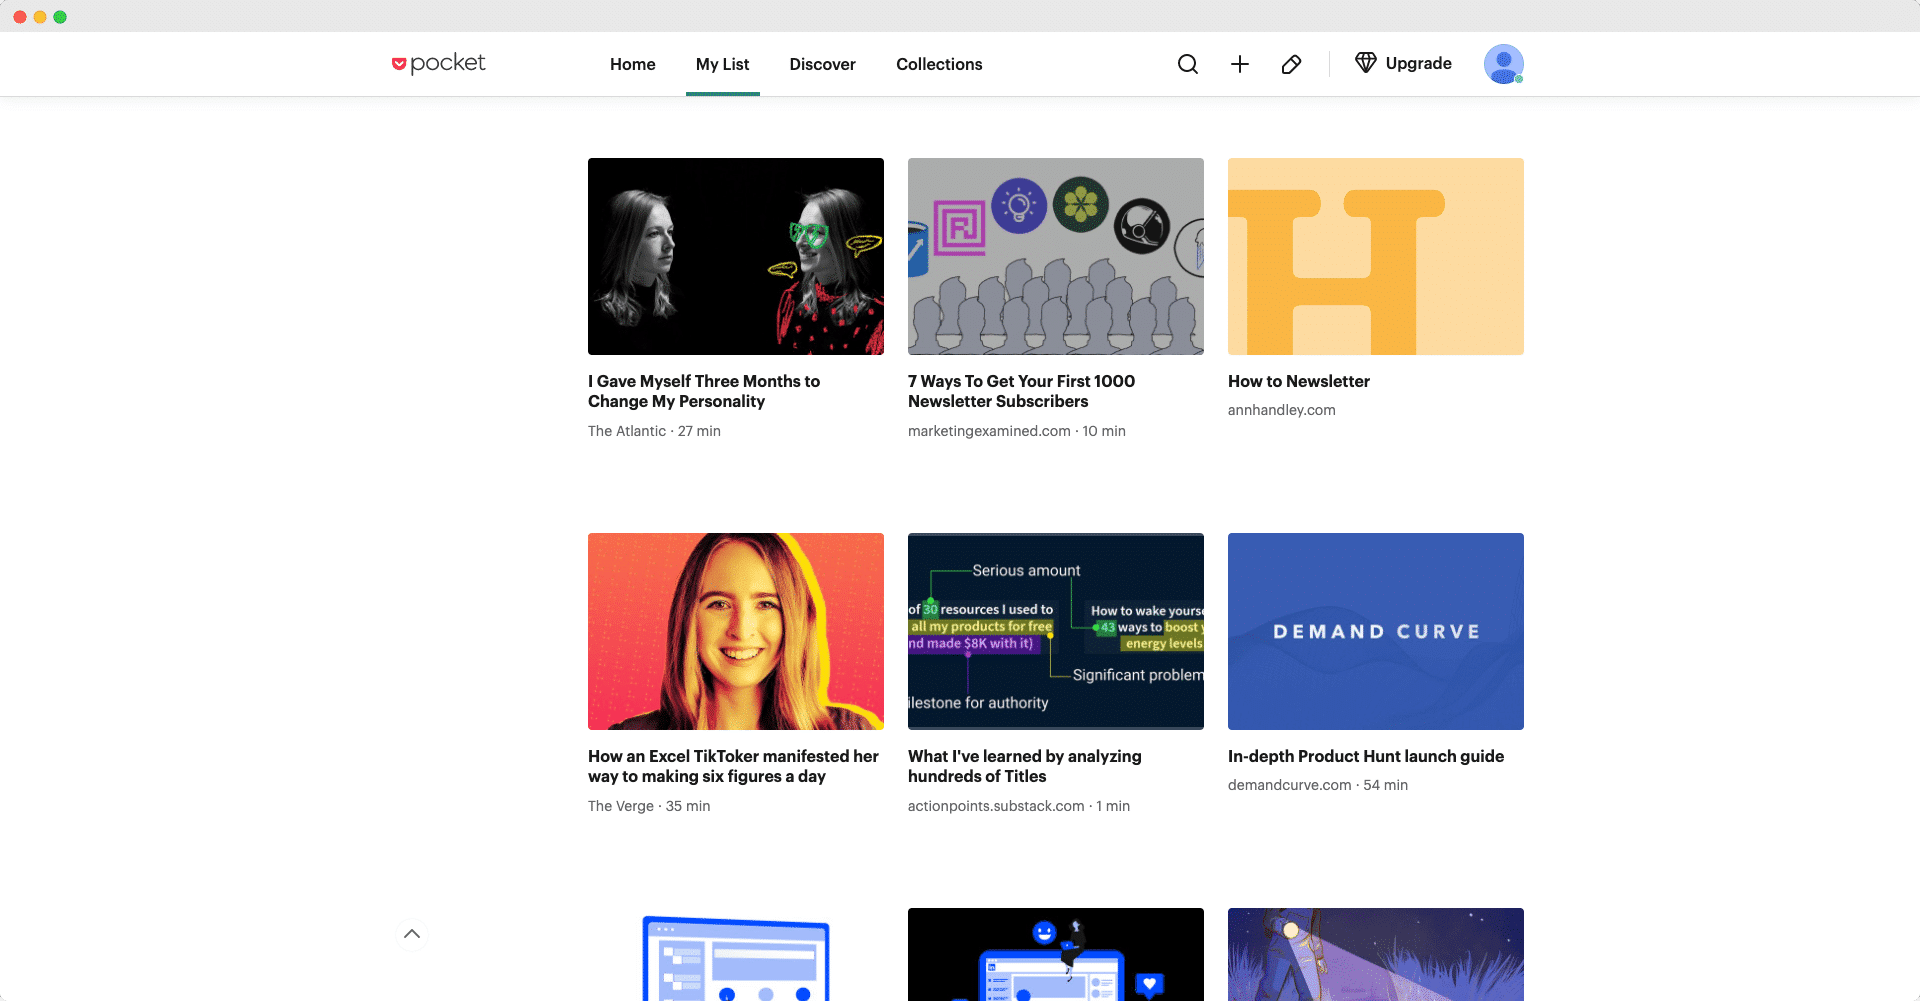Image resolution: width=1920 pixels, height=1001 pixels.
Task: Click the smiling woman Verge thumbnail
Action: pyautogui.click(x=736, y=631)
